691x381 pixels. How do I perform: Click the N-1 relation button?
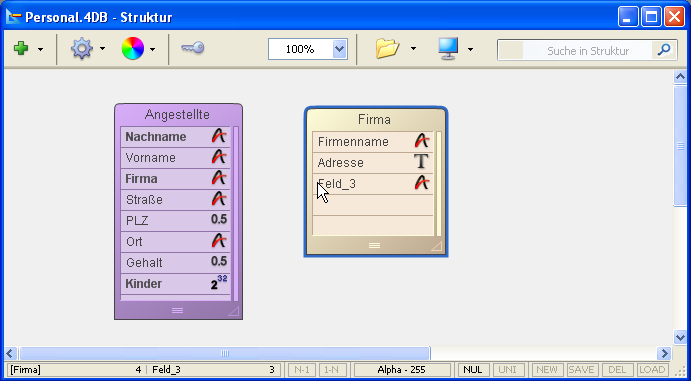(302, 370)
